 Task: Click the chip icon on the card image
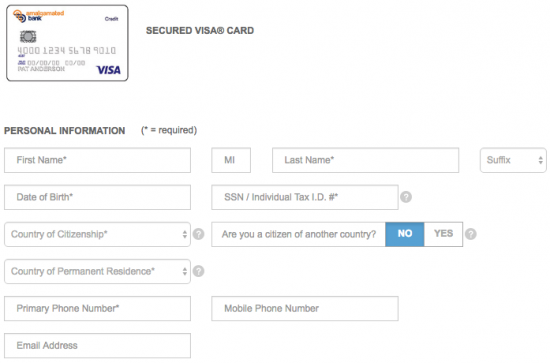(x=28, y=36)
